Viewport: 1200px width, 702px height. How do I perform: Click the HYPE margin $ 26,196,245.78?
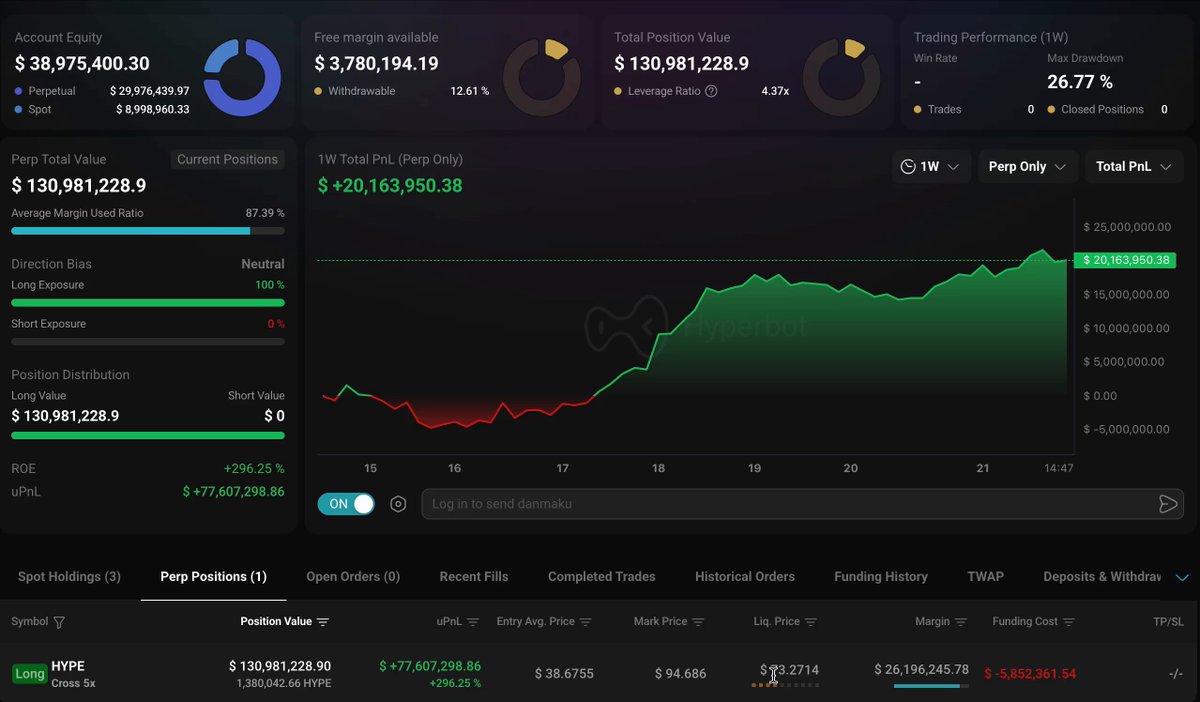[921, 669]
